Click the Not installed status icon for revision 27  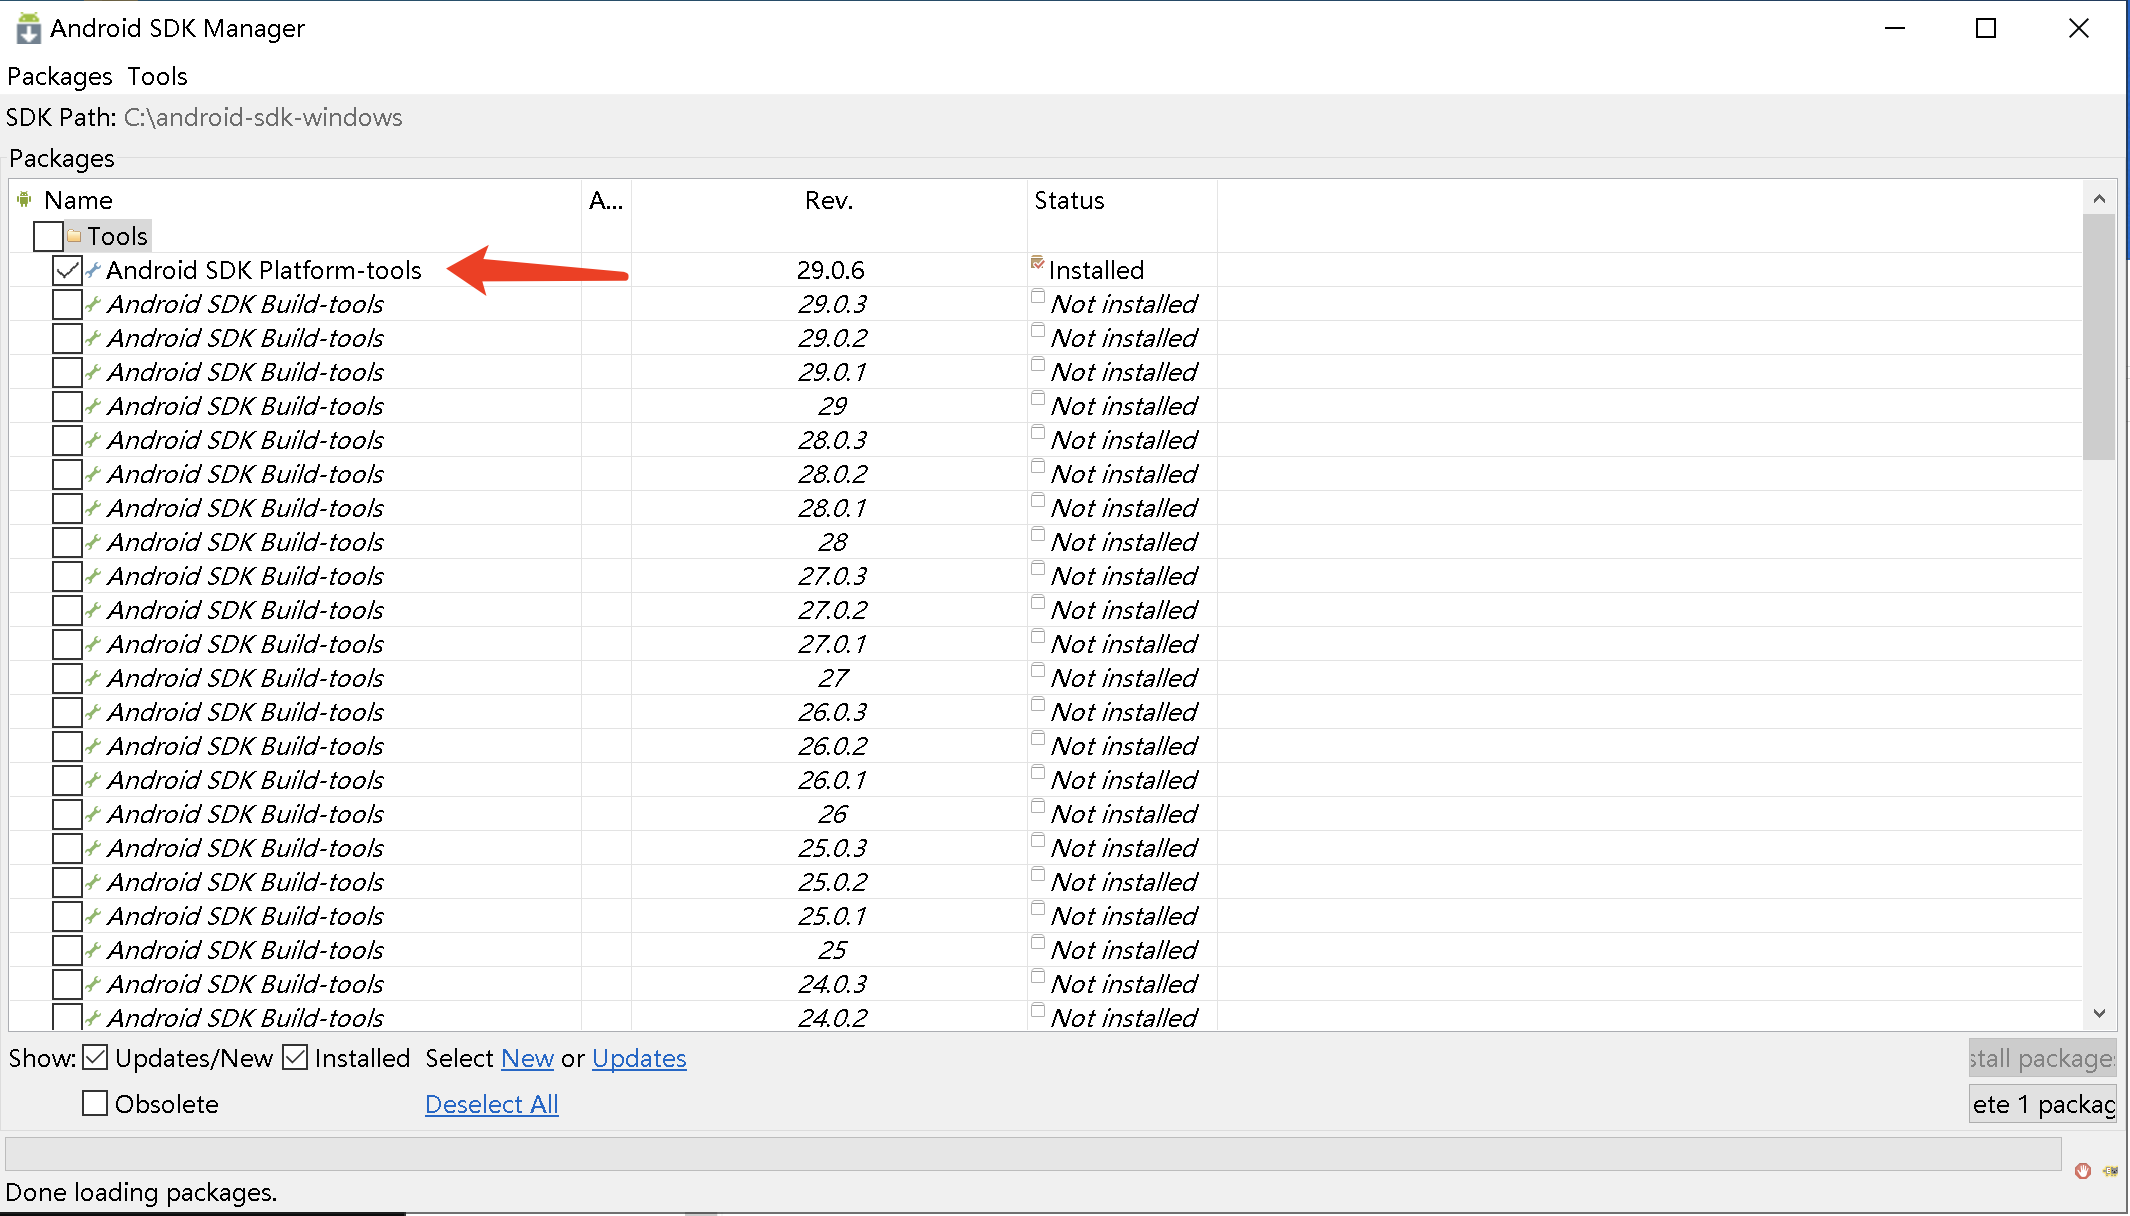pos(1038,671)
